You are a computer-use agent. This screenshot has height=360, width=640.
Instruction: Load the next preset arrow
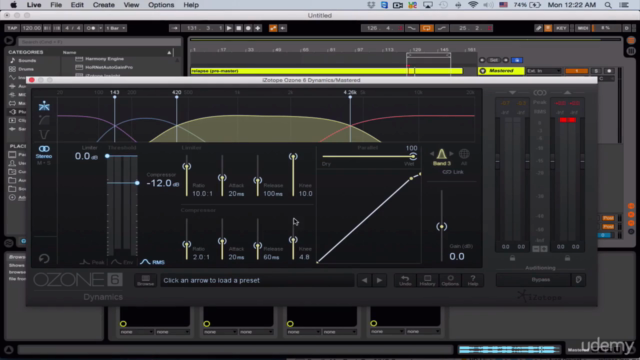[379, 280]
